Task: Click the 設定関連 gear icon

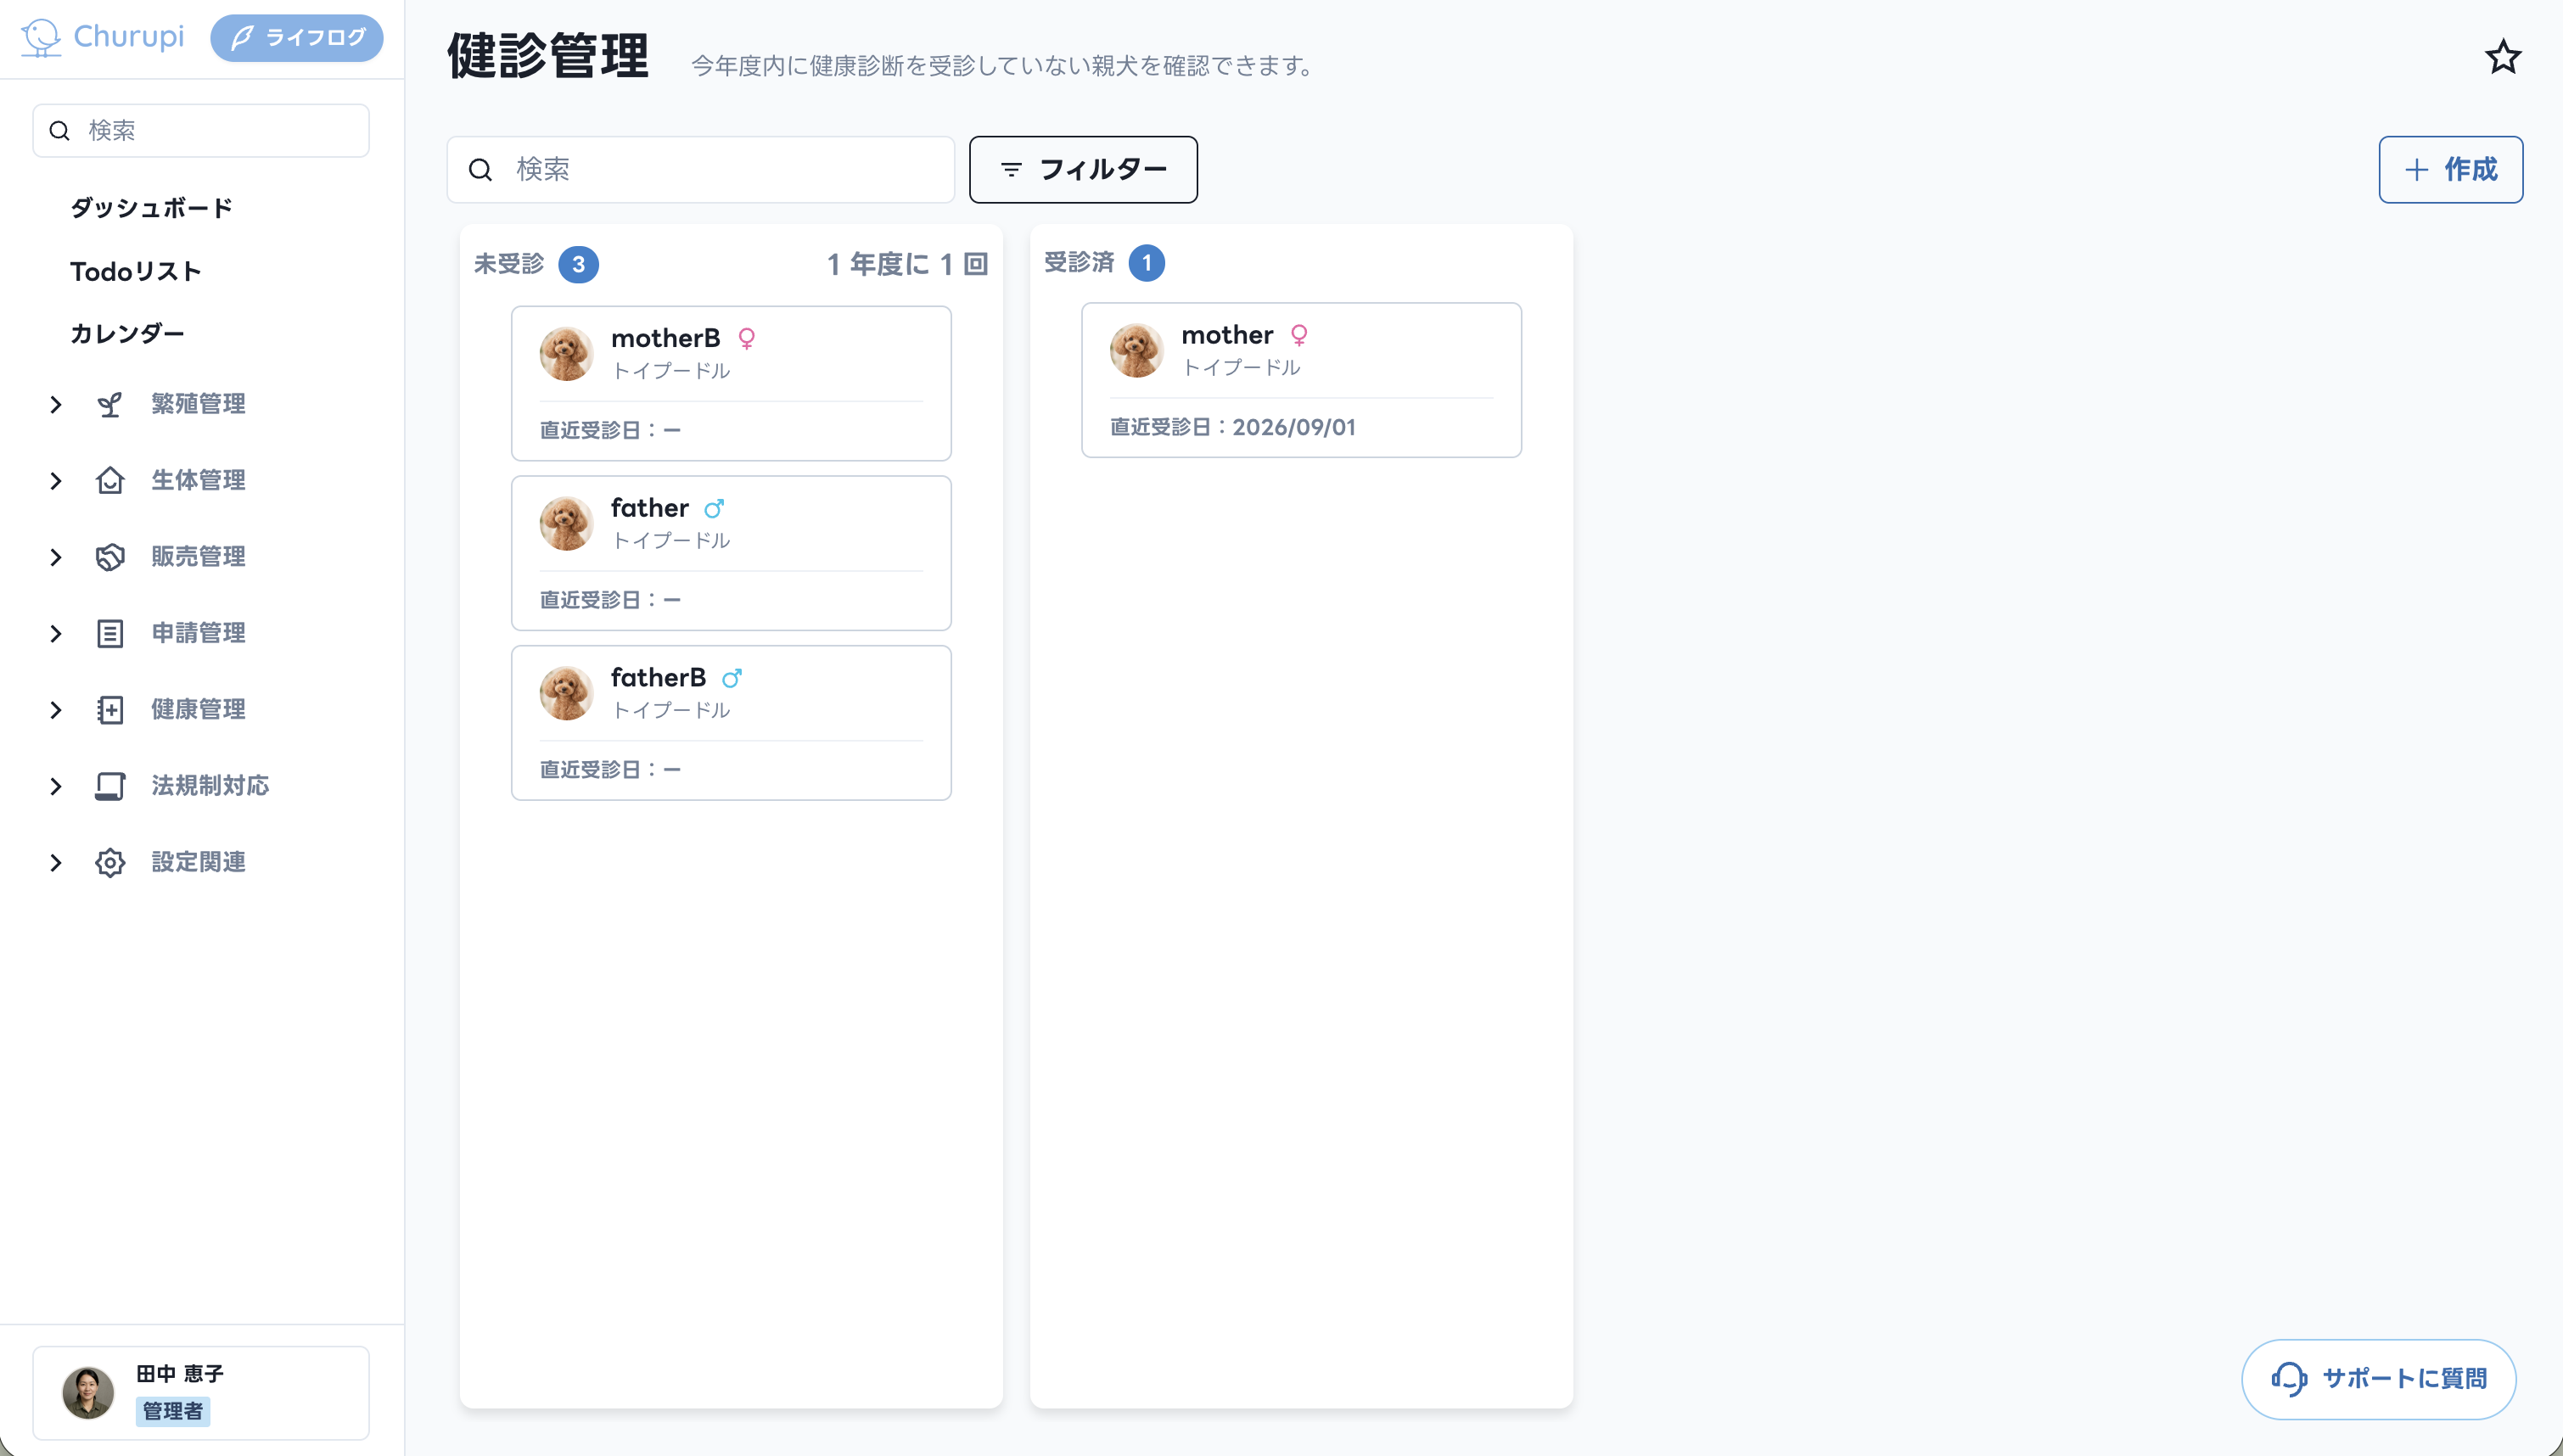Action: (110, 862)
